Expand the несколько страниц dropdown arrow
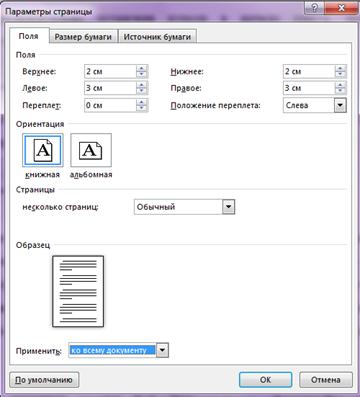The image size is (360, 397). pos(228,207)
